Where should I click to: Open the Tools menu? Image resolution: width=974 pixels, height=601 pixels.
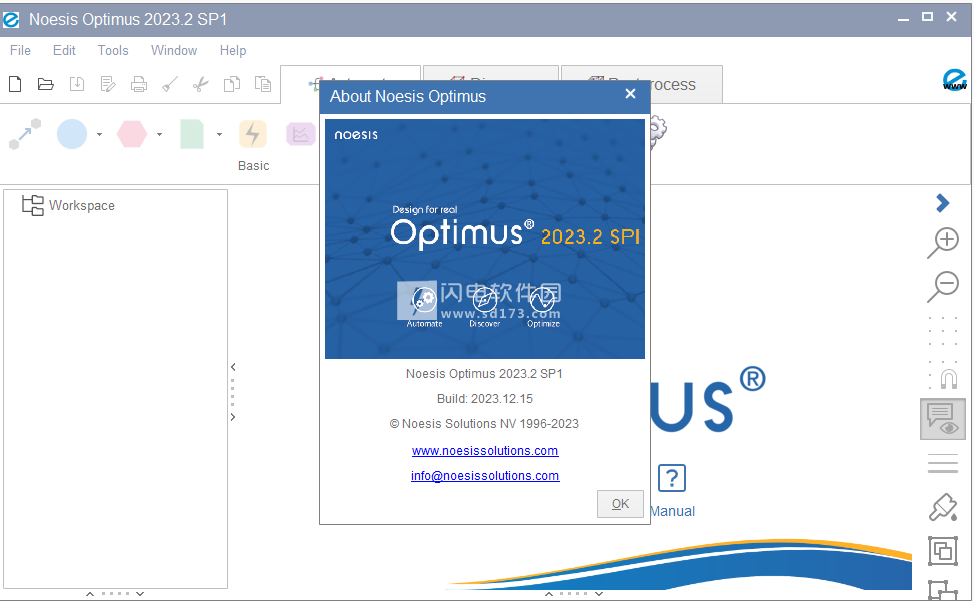click(x=112, y=50)
